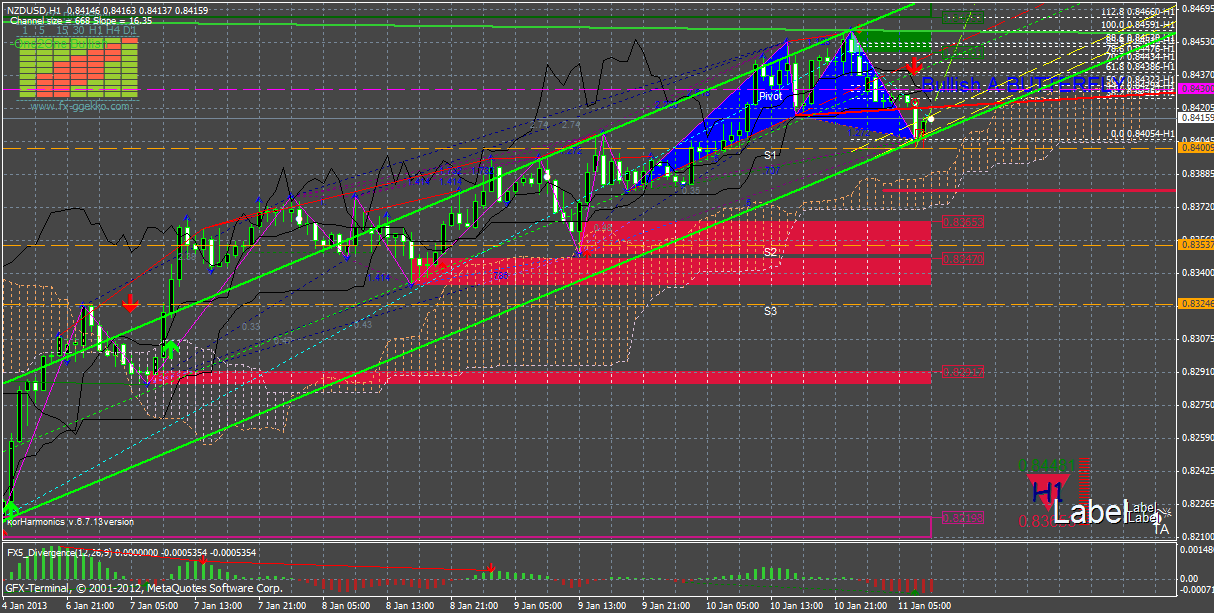The width and height of the screenshot is (1214, 613).
Task: Click the magenta 0.8430 price axis tag
Action: [1196, 88]
